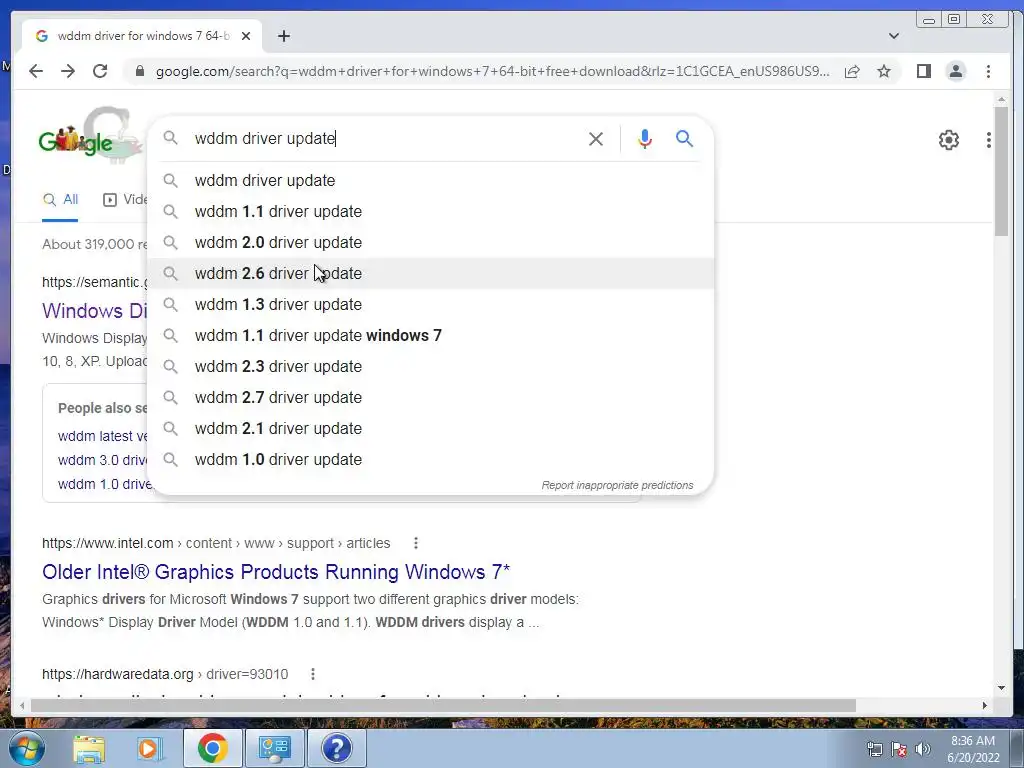Open Google quick settings gear
Viewport: 1024px width, 768px height.
point(948,140)
